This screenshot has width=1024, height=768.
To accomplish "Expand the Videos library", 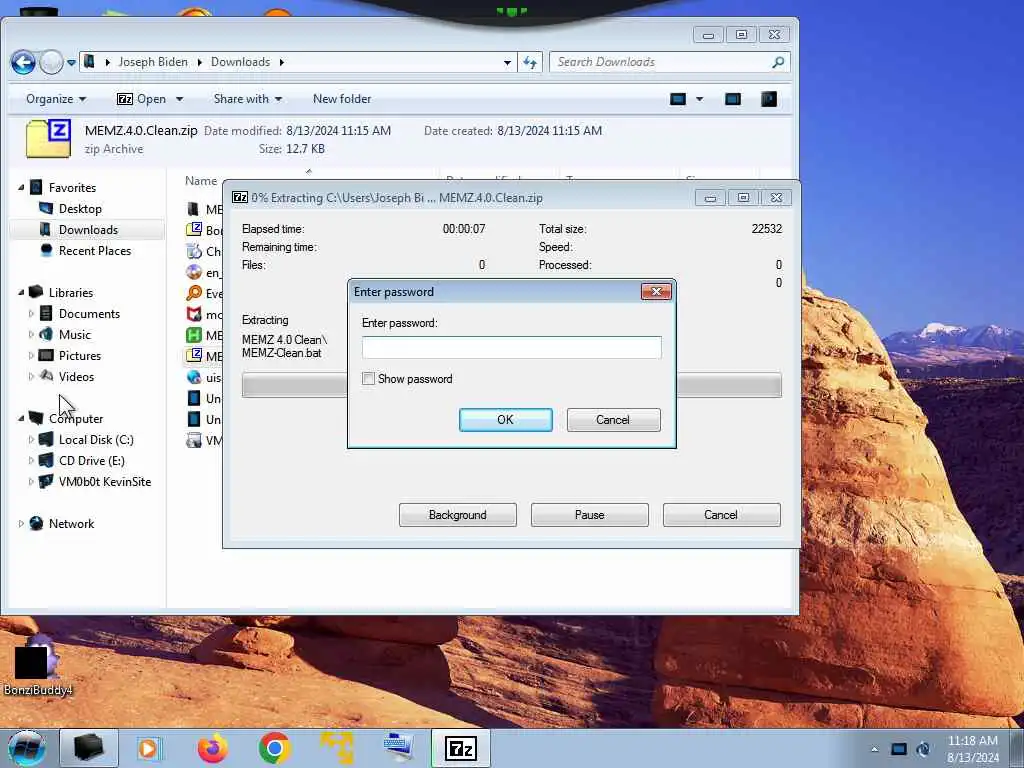I will coord(31,376).
